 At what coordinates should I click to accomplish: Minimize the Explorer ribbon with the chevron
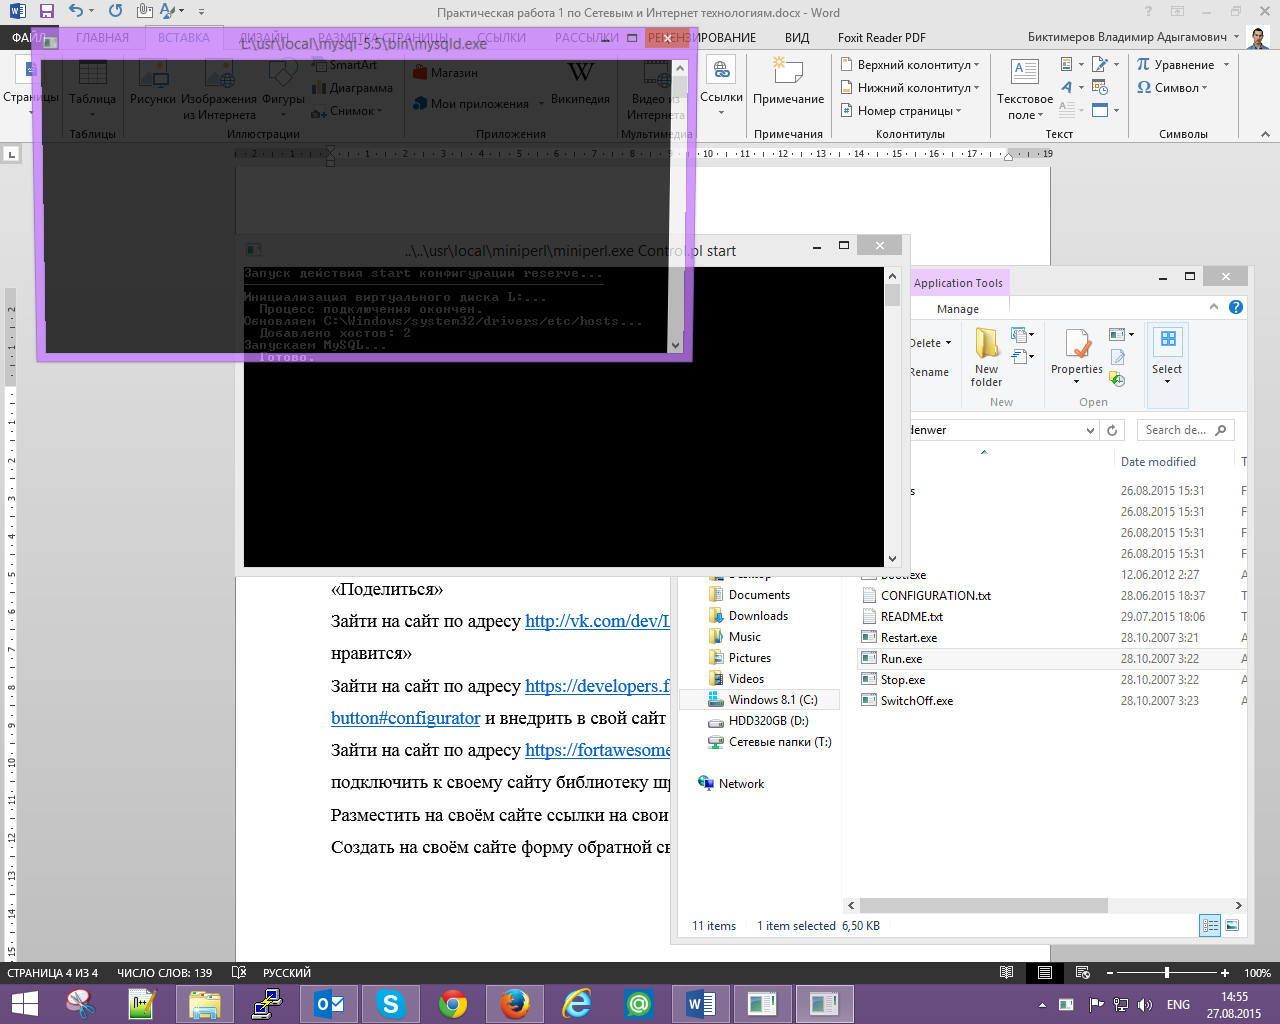tap(1214, 308)
